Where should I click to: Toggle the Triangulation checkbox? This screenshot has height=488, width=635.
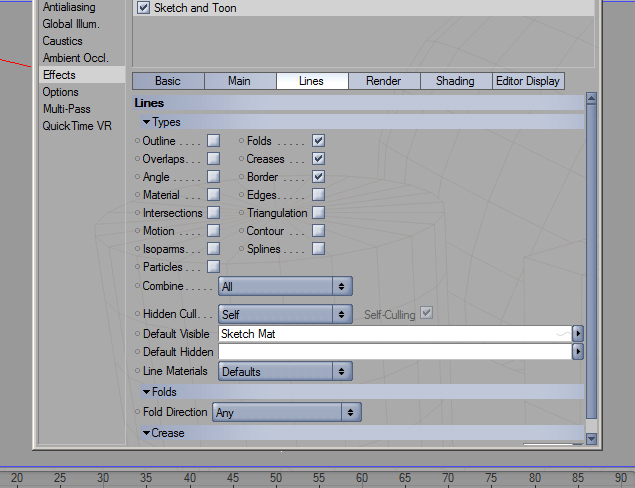point(318,213)
